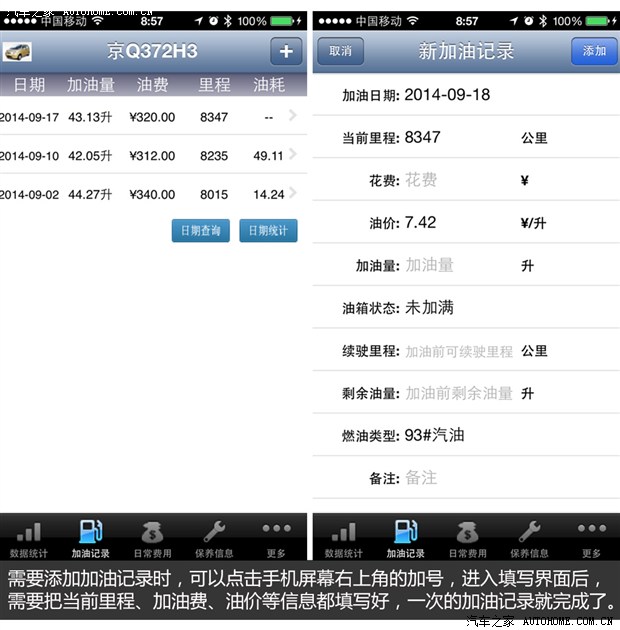Image resolution: width=620 pixels, height=630 pixels.
Task: Toggle 油箱状态 value 未加满
Action: [x=429, y=308]
